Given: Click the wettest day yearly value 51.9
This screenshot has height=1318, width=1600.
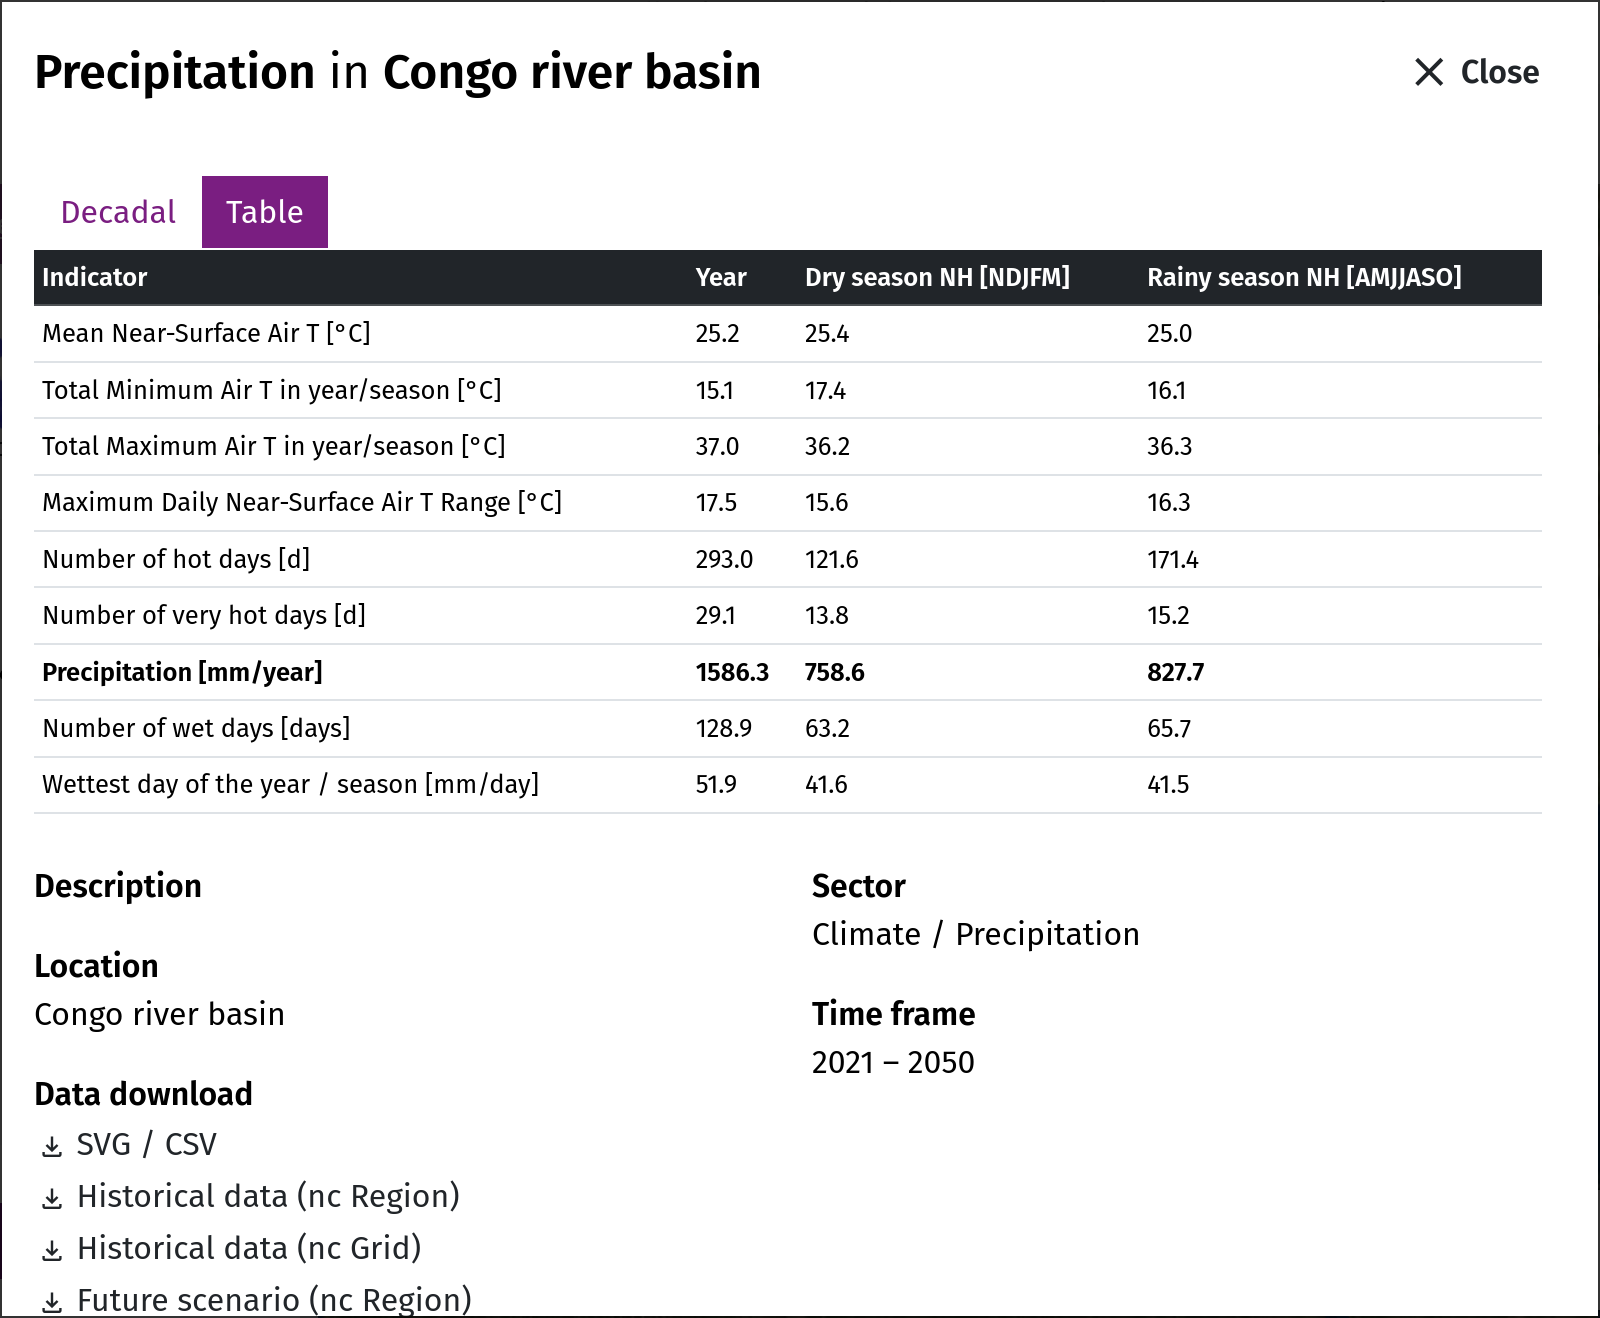Looking at the screenshot, I should click(716, 784).
